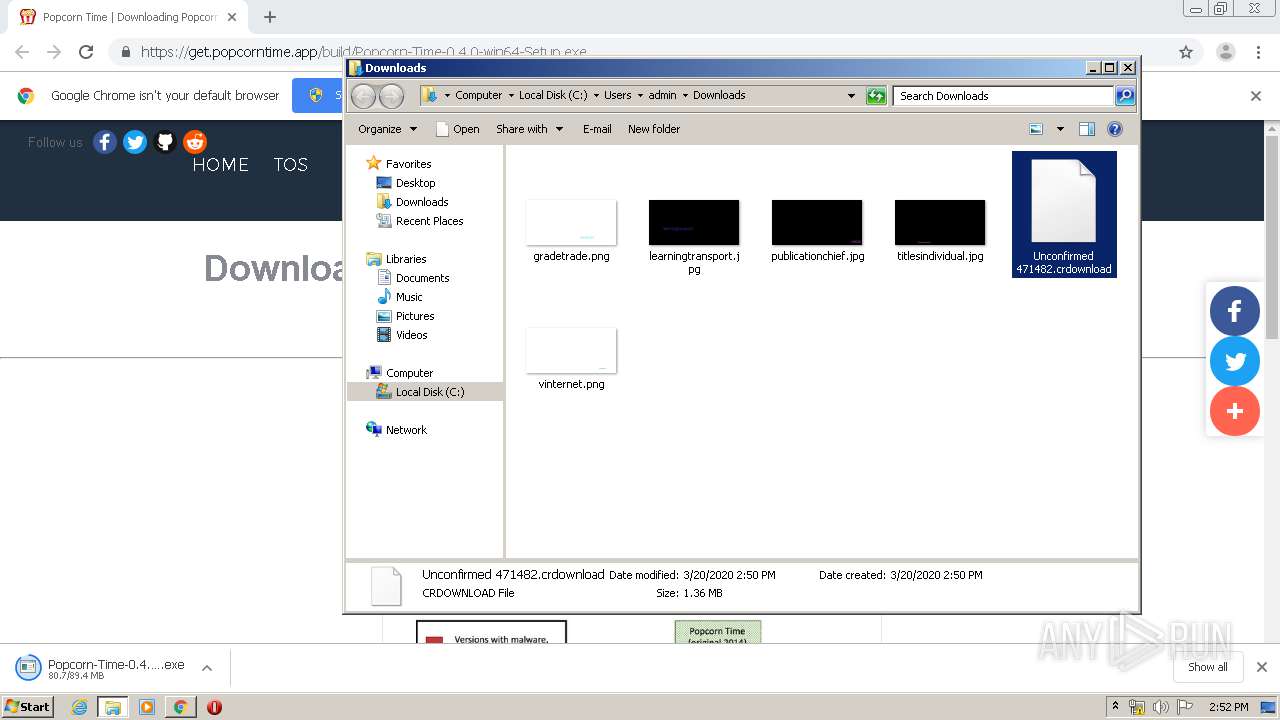
Task: Share via the floating Facebook button
Action: tap(1235, 310)
